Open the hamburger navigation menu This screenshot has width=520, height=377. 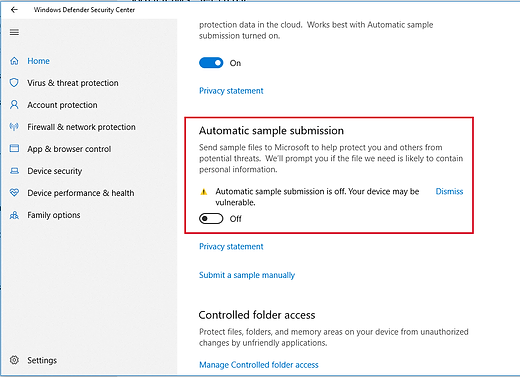pyautogui.click(x=14, y=32)
